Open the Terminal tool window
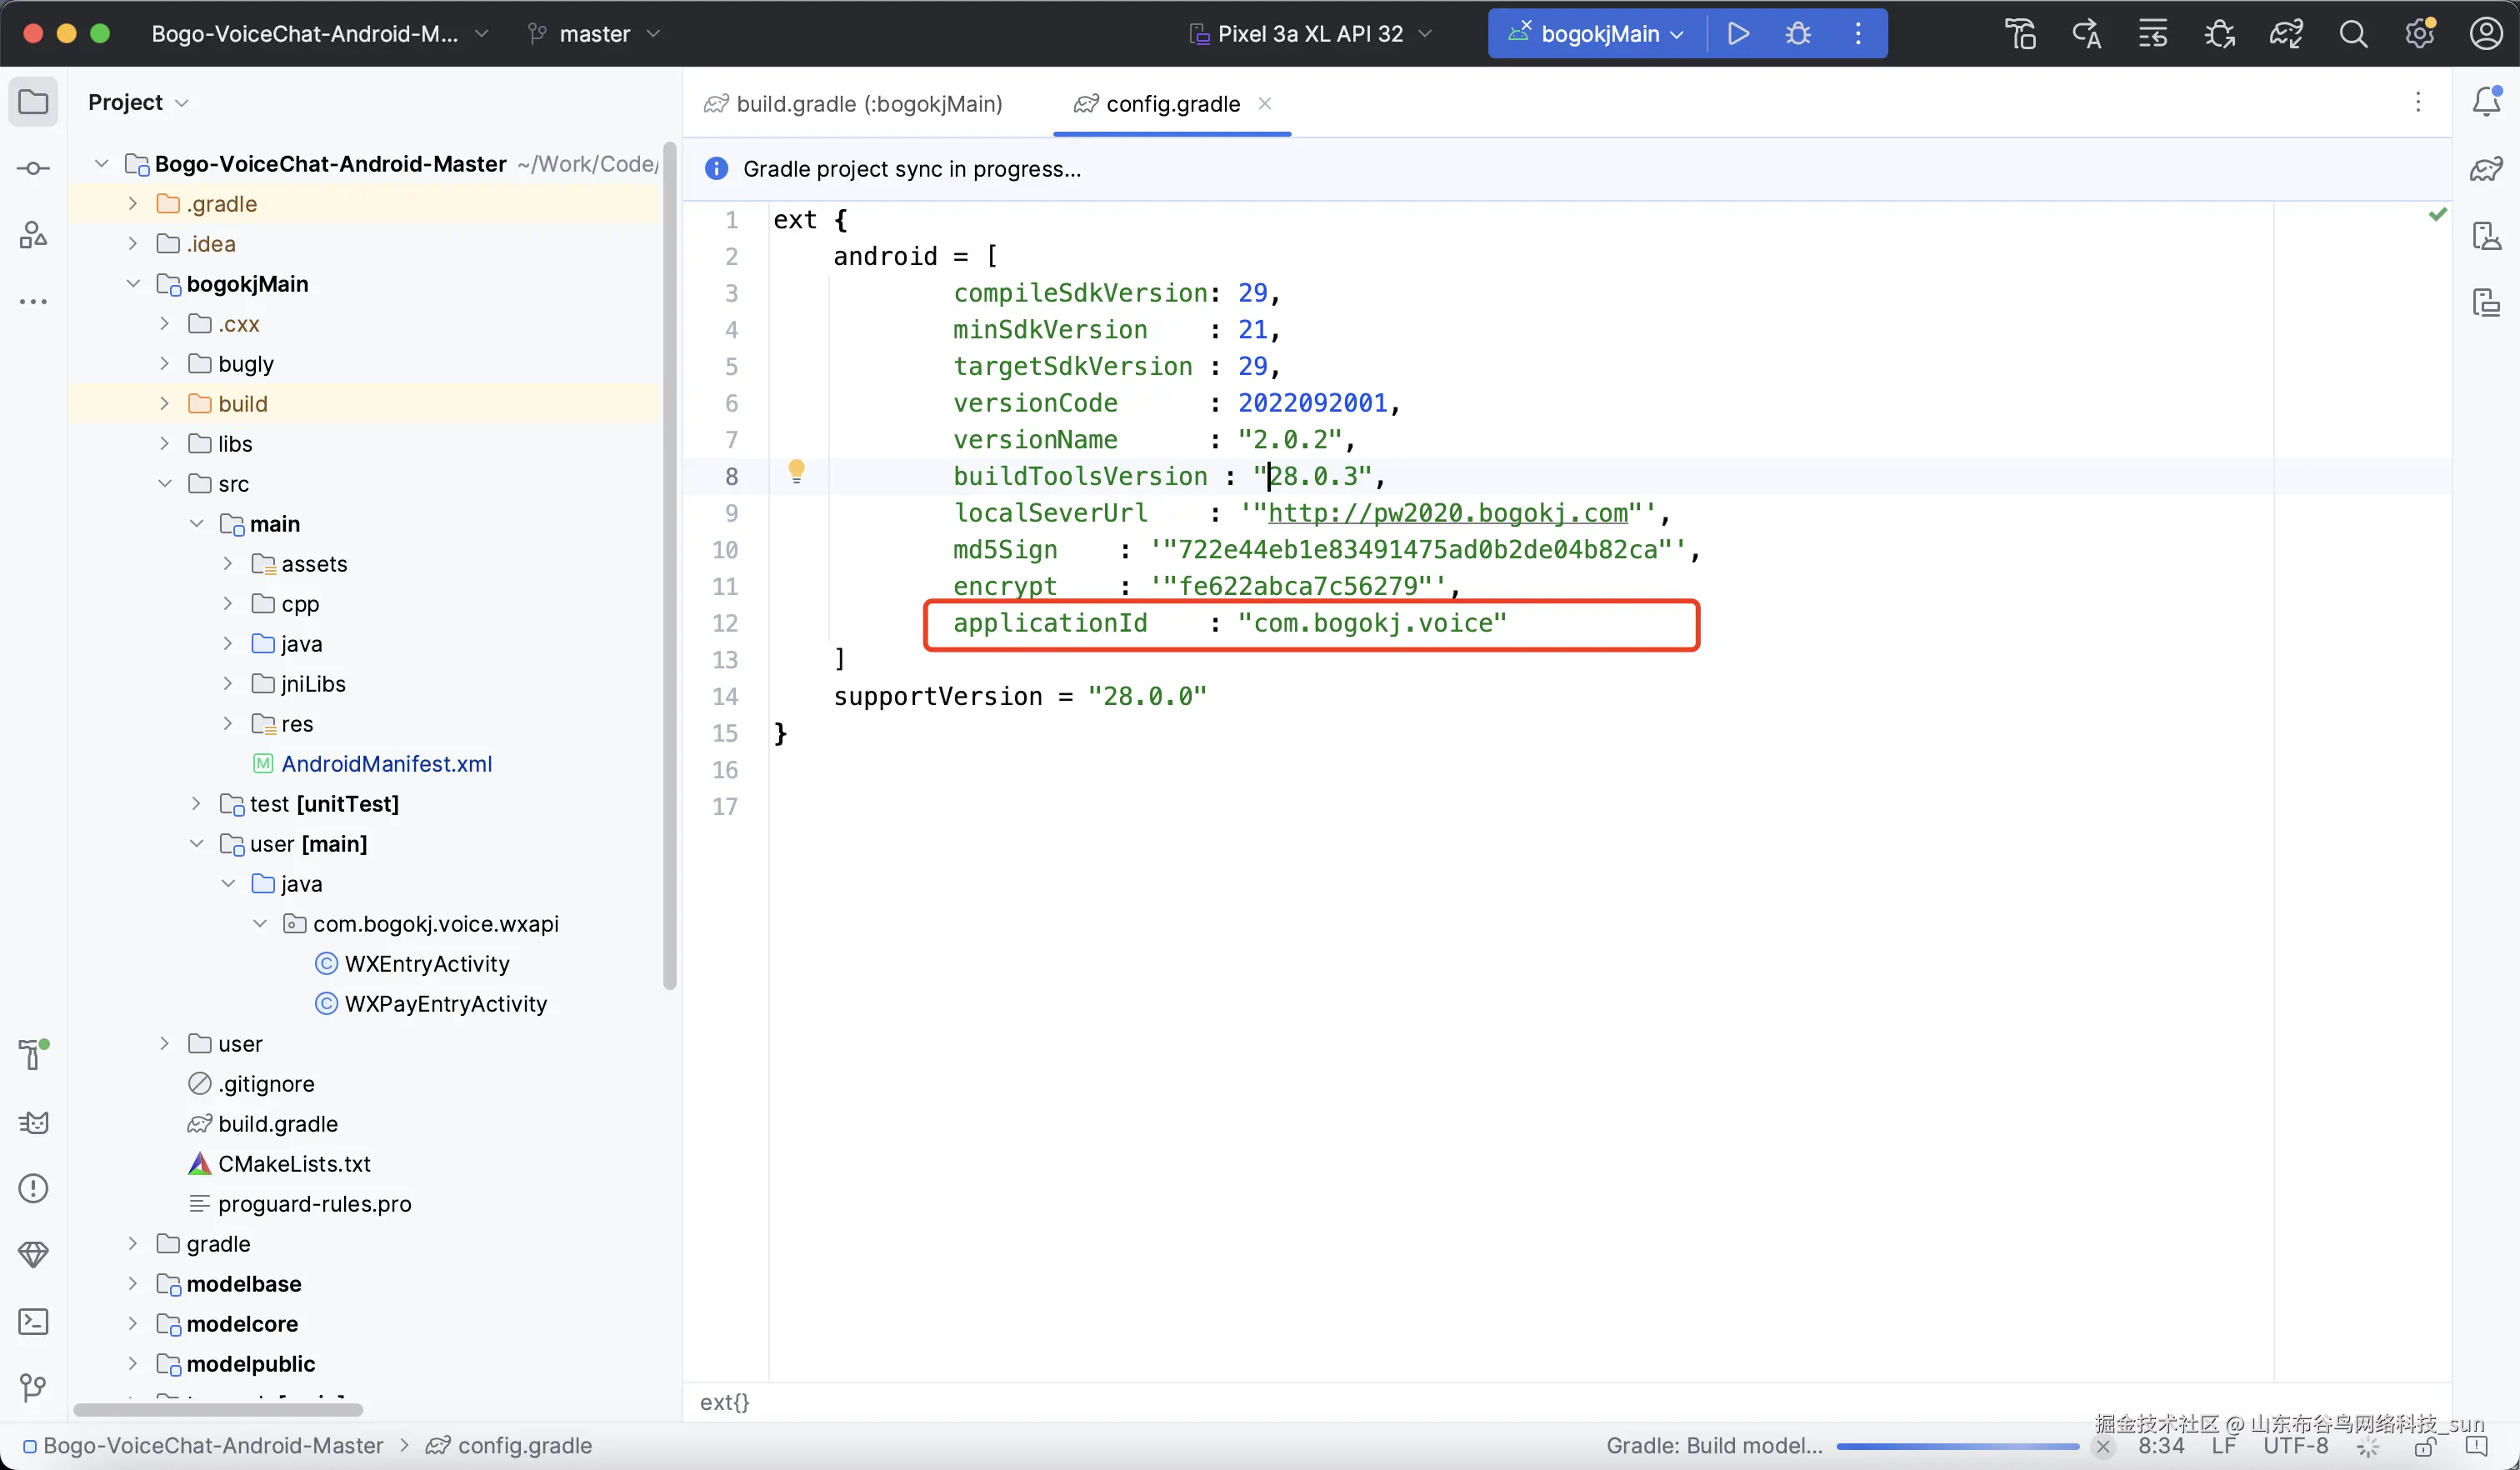Image resolution: width=2520 pixels, height=1470 pixels. pos(33,1321)
